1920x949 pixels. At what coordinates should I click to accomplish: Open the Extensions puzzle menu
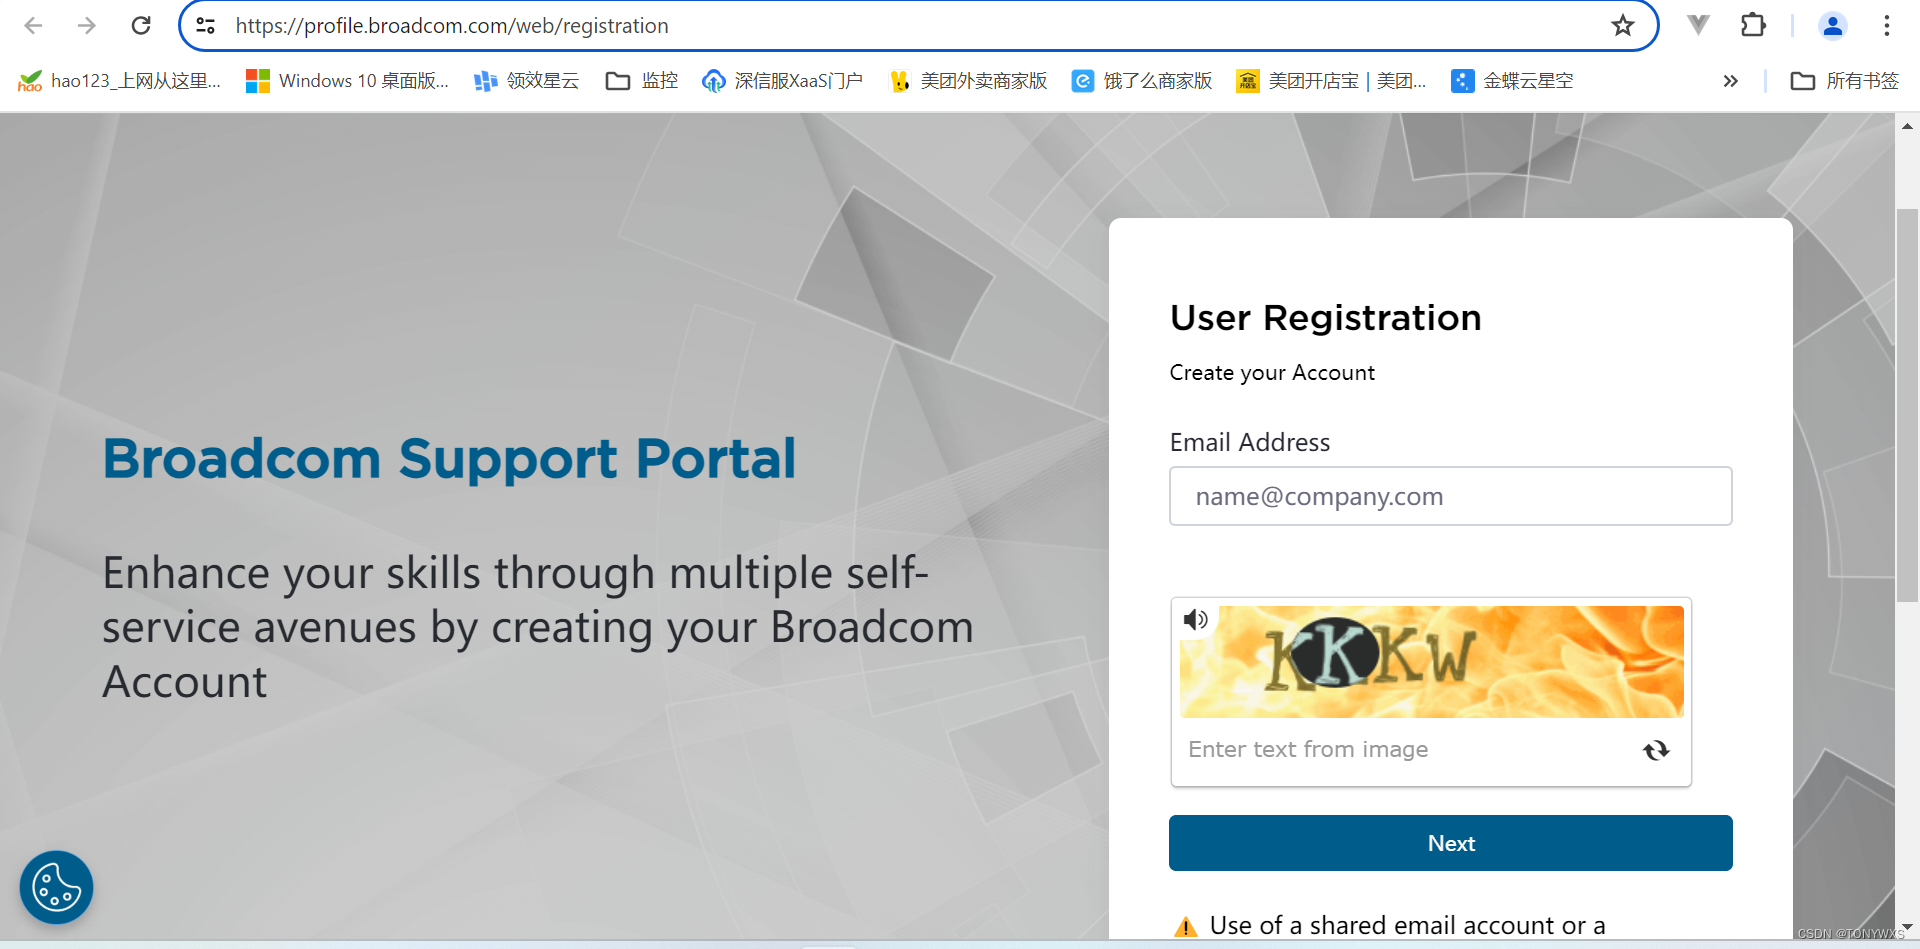(1753, 25)
